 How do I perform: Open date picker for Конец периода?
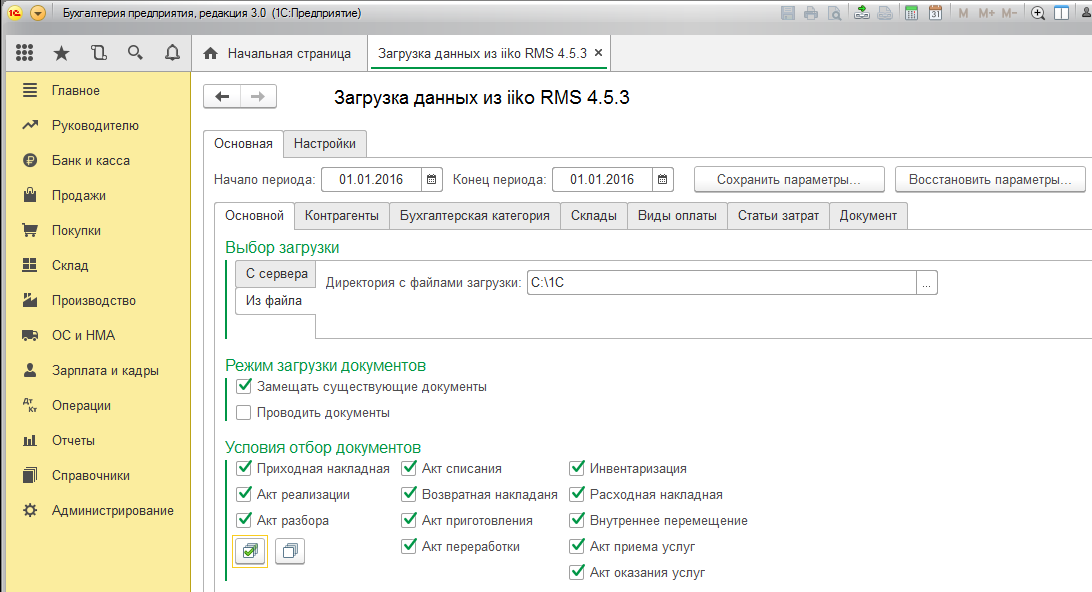[662, 180]
